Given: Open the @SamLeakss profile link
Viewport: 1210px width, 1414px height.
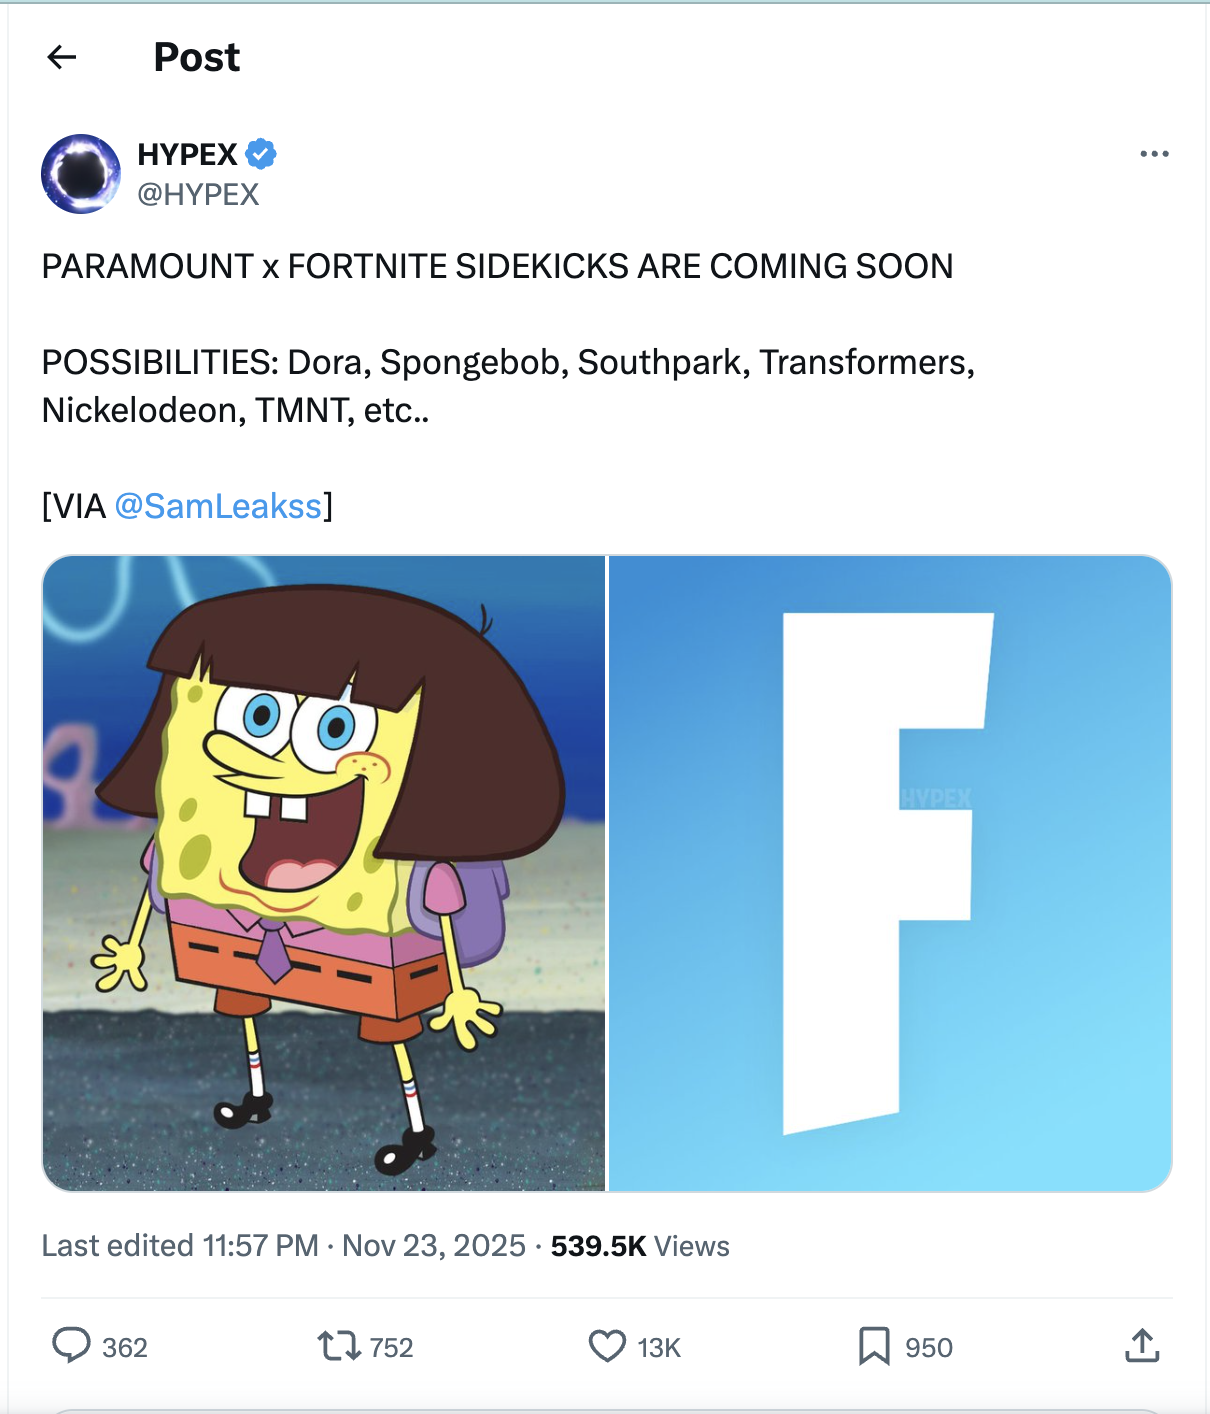Looking at the screenshot, I should [x=220, y=506].
